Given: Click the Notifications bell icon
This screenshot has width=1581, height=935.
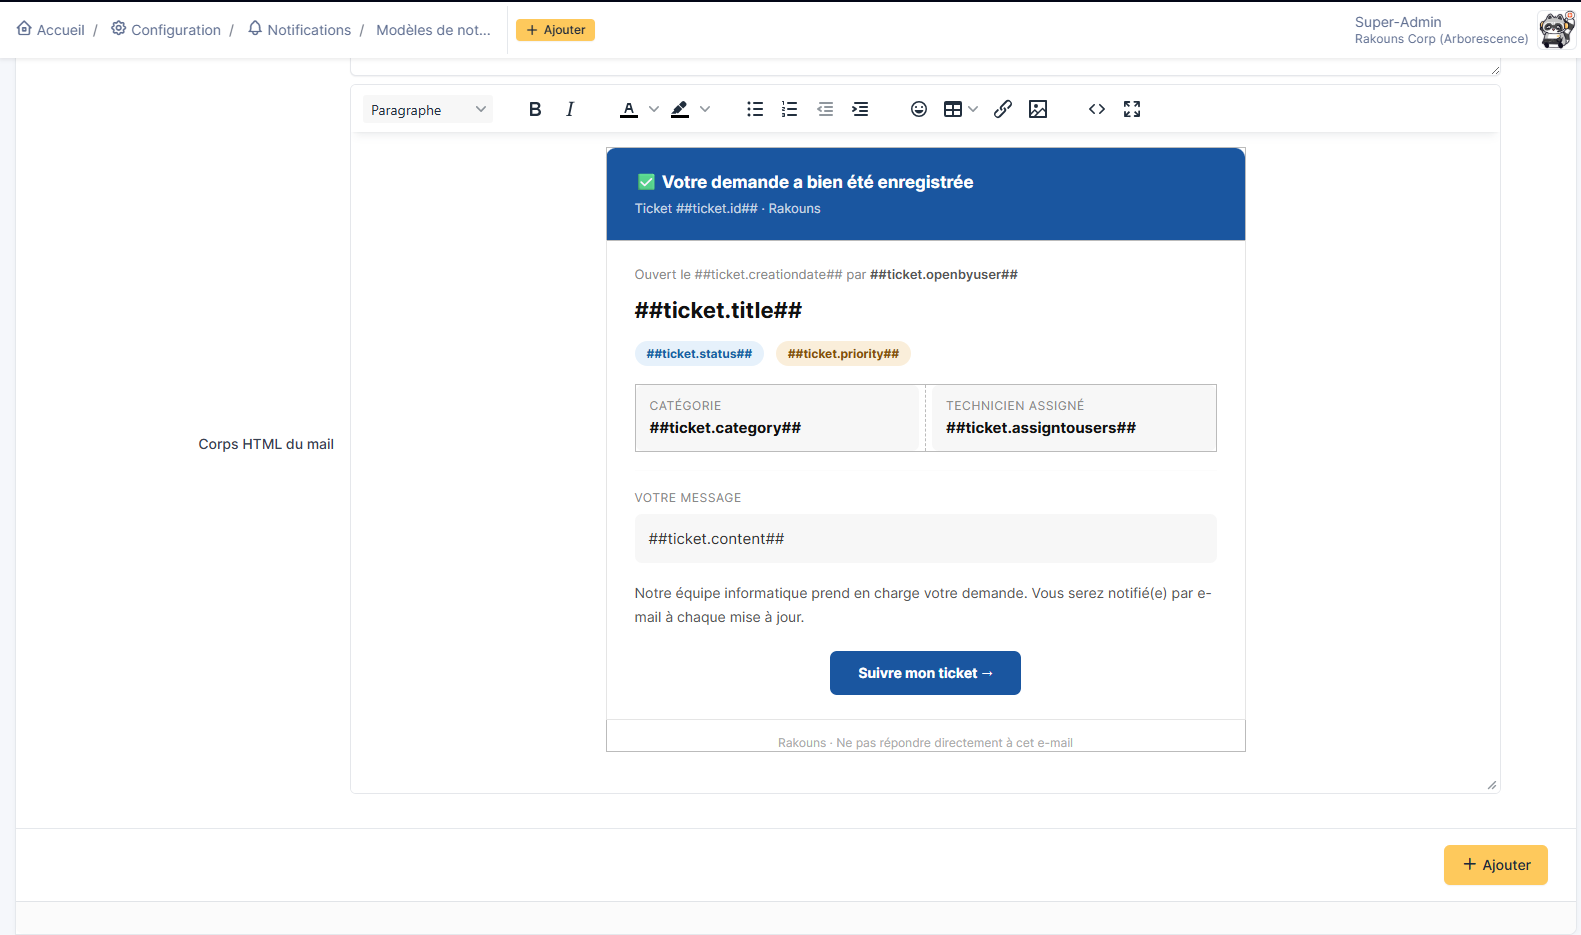Looking at the screenshot, I should pos(255,28).
